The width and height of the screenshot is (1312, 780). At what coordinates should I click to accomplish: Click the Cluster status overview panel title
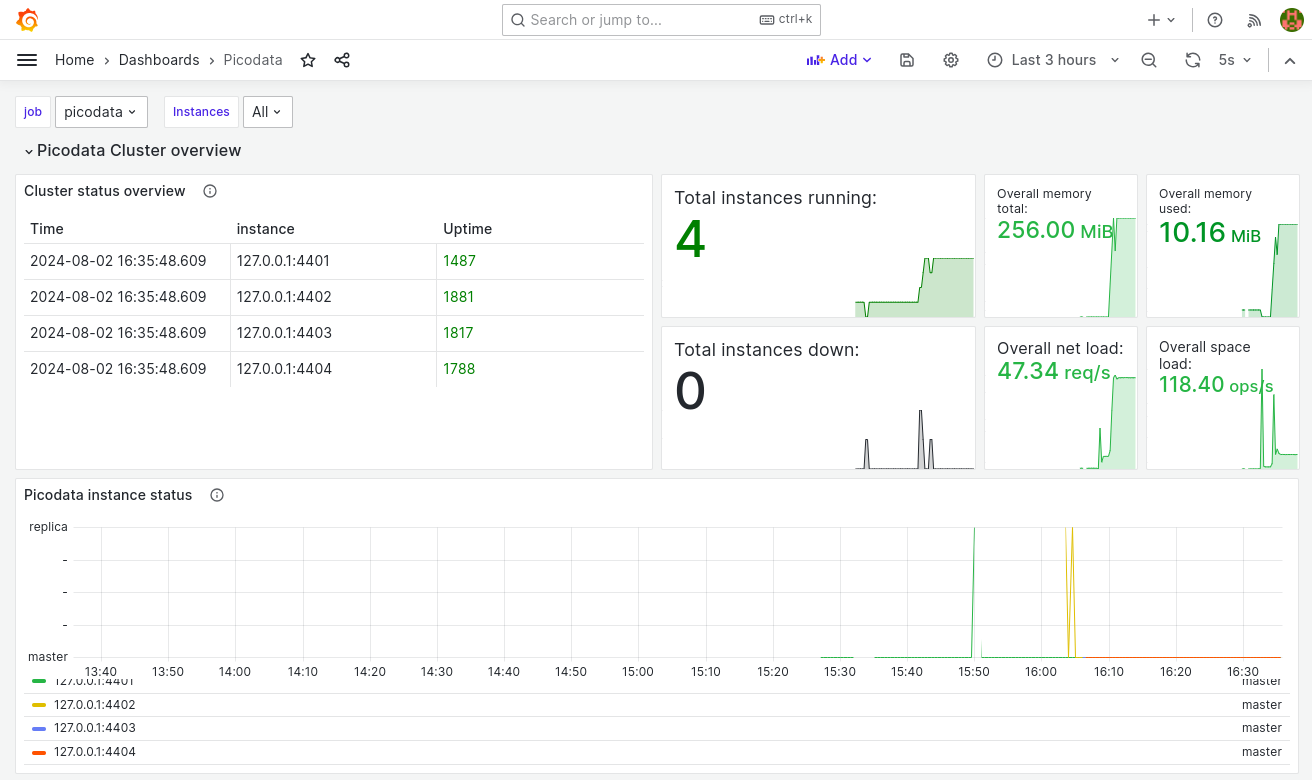click(x=105, y=191)
